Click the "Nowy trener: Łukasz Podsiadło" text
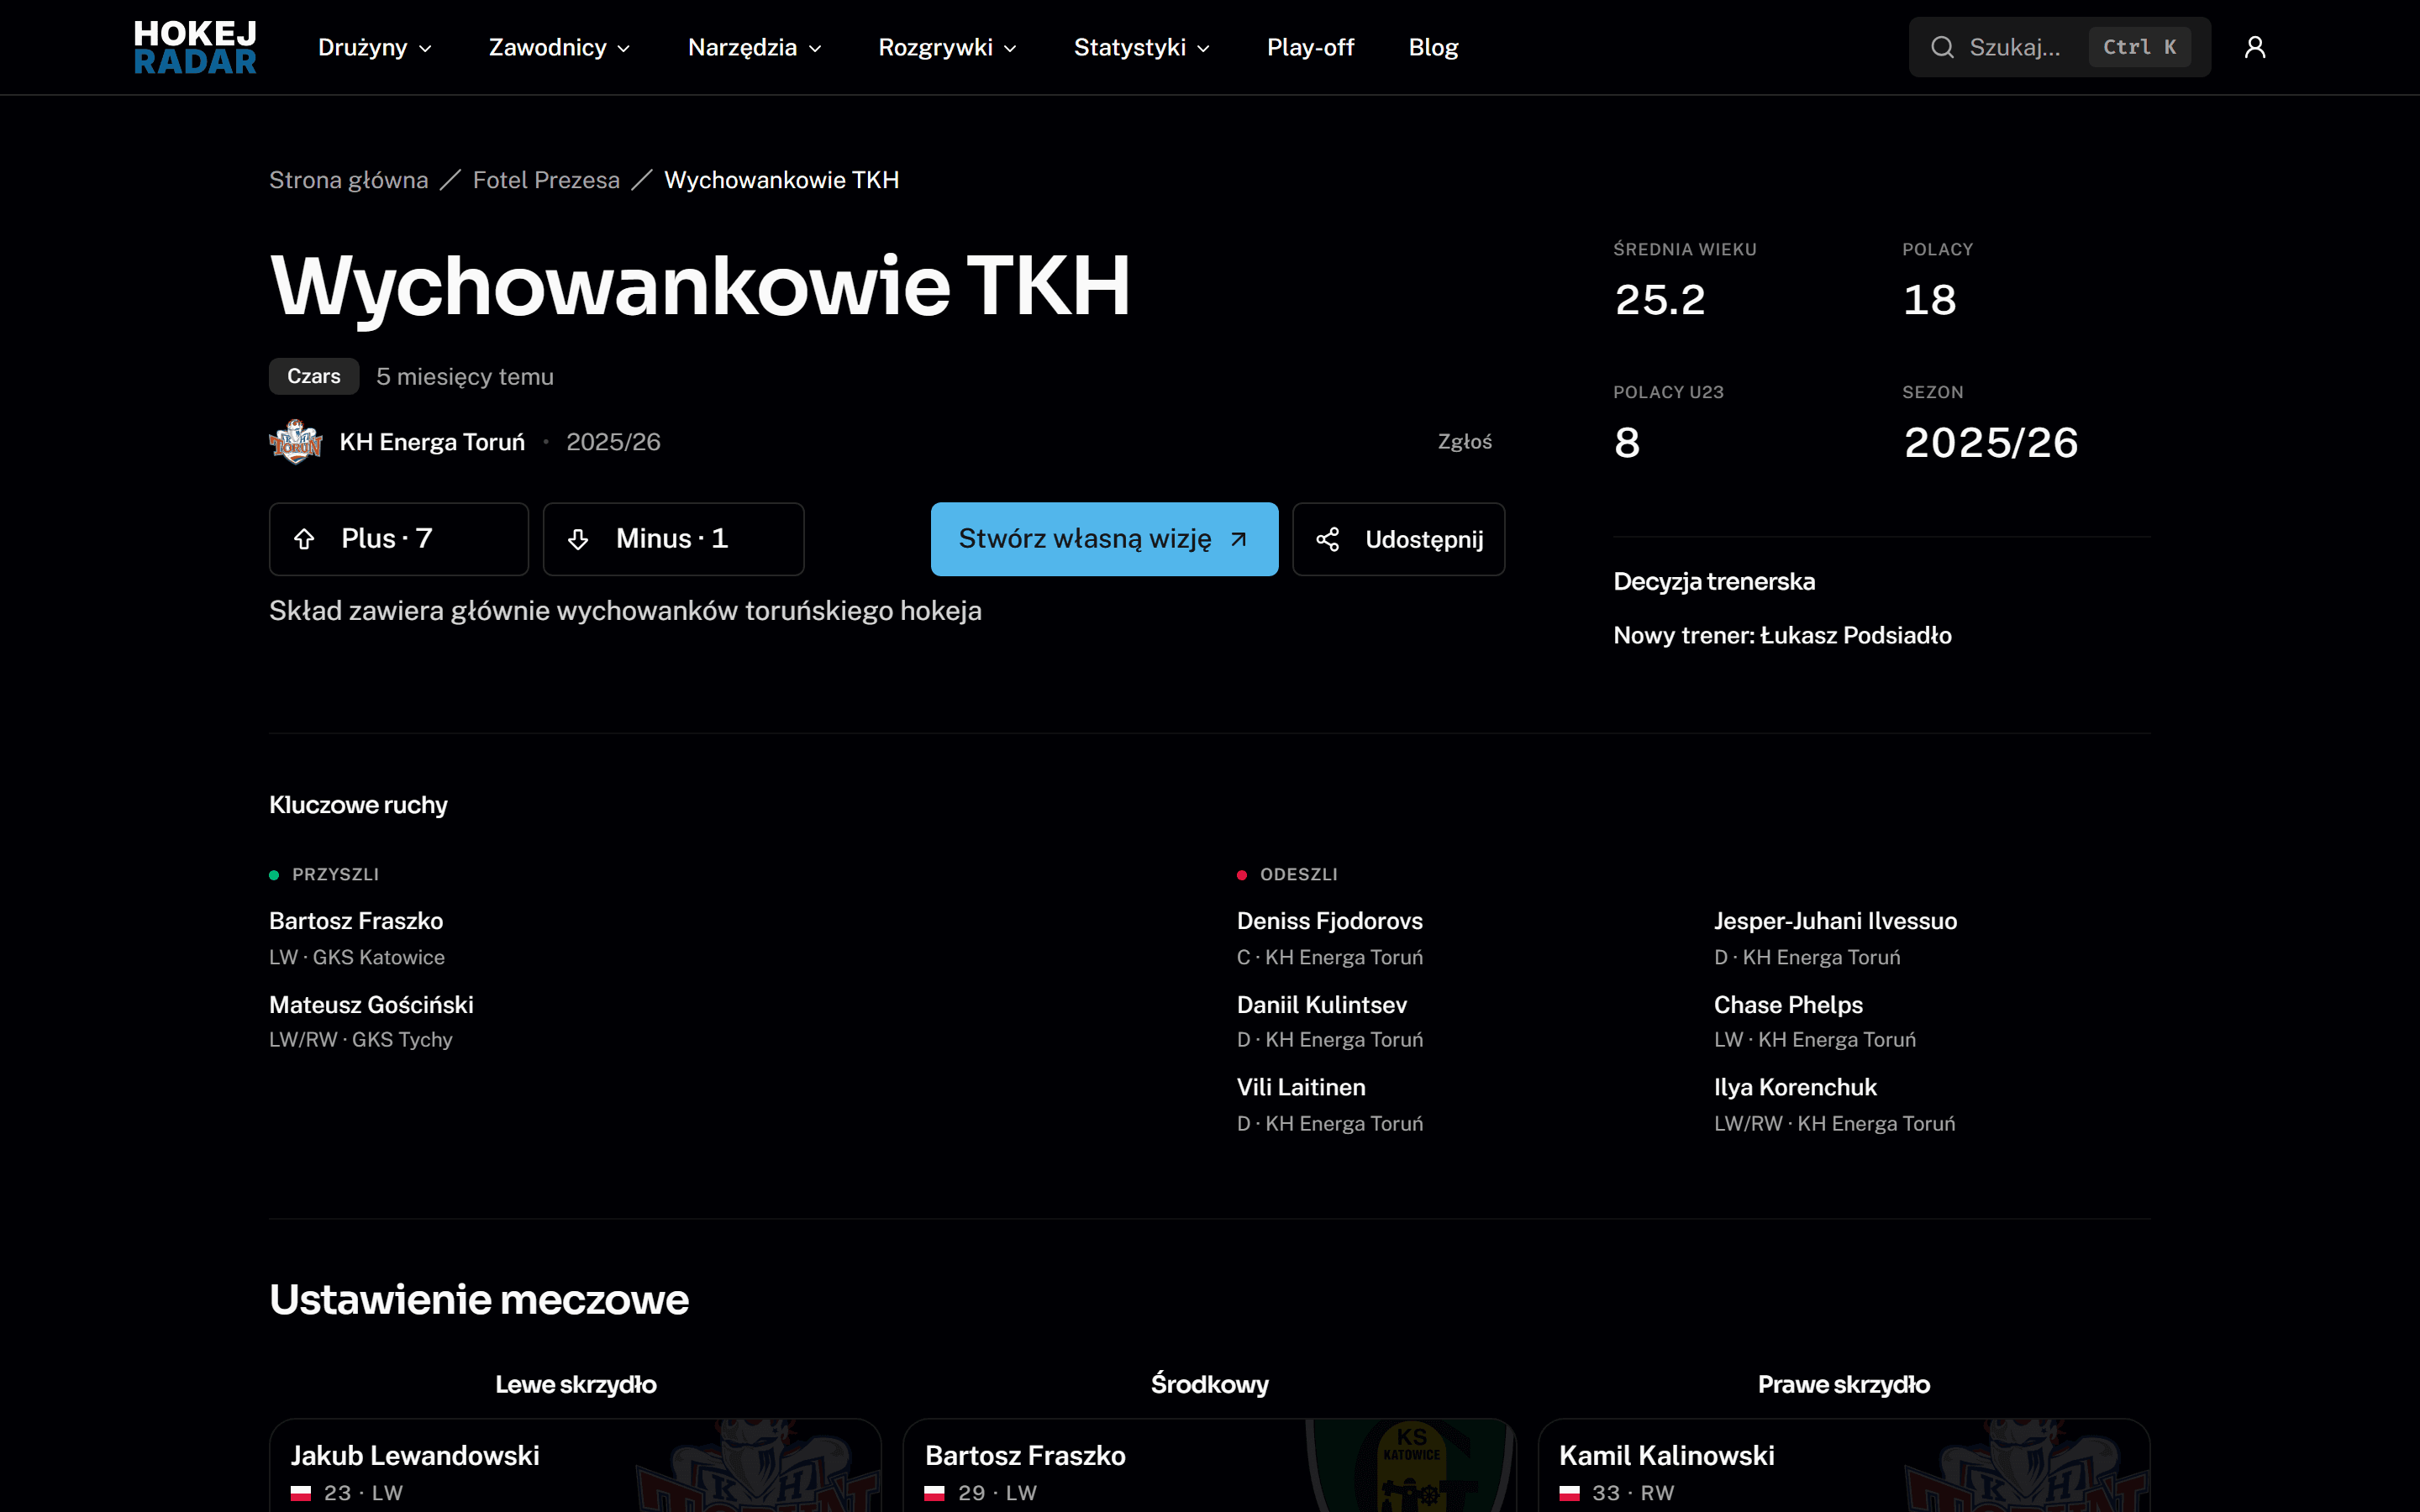The height and width of the screenshot is (1512, 2420). tap(1782, 636)
